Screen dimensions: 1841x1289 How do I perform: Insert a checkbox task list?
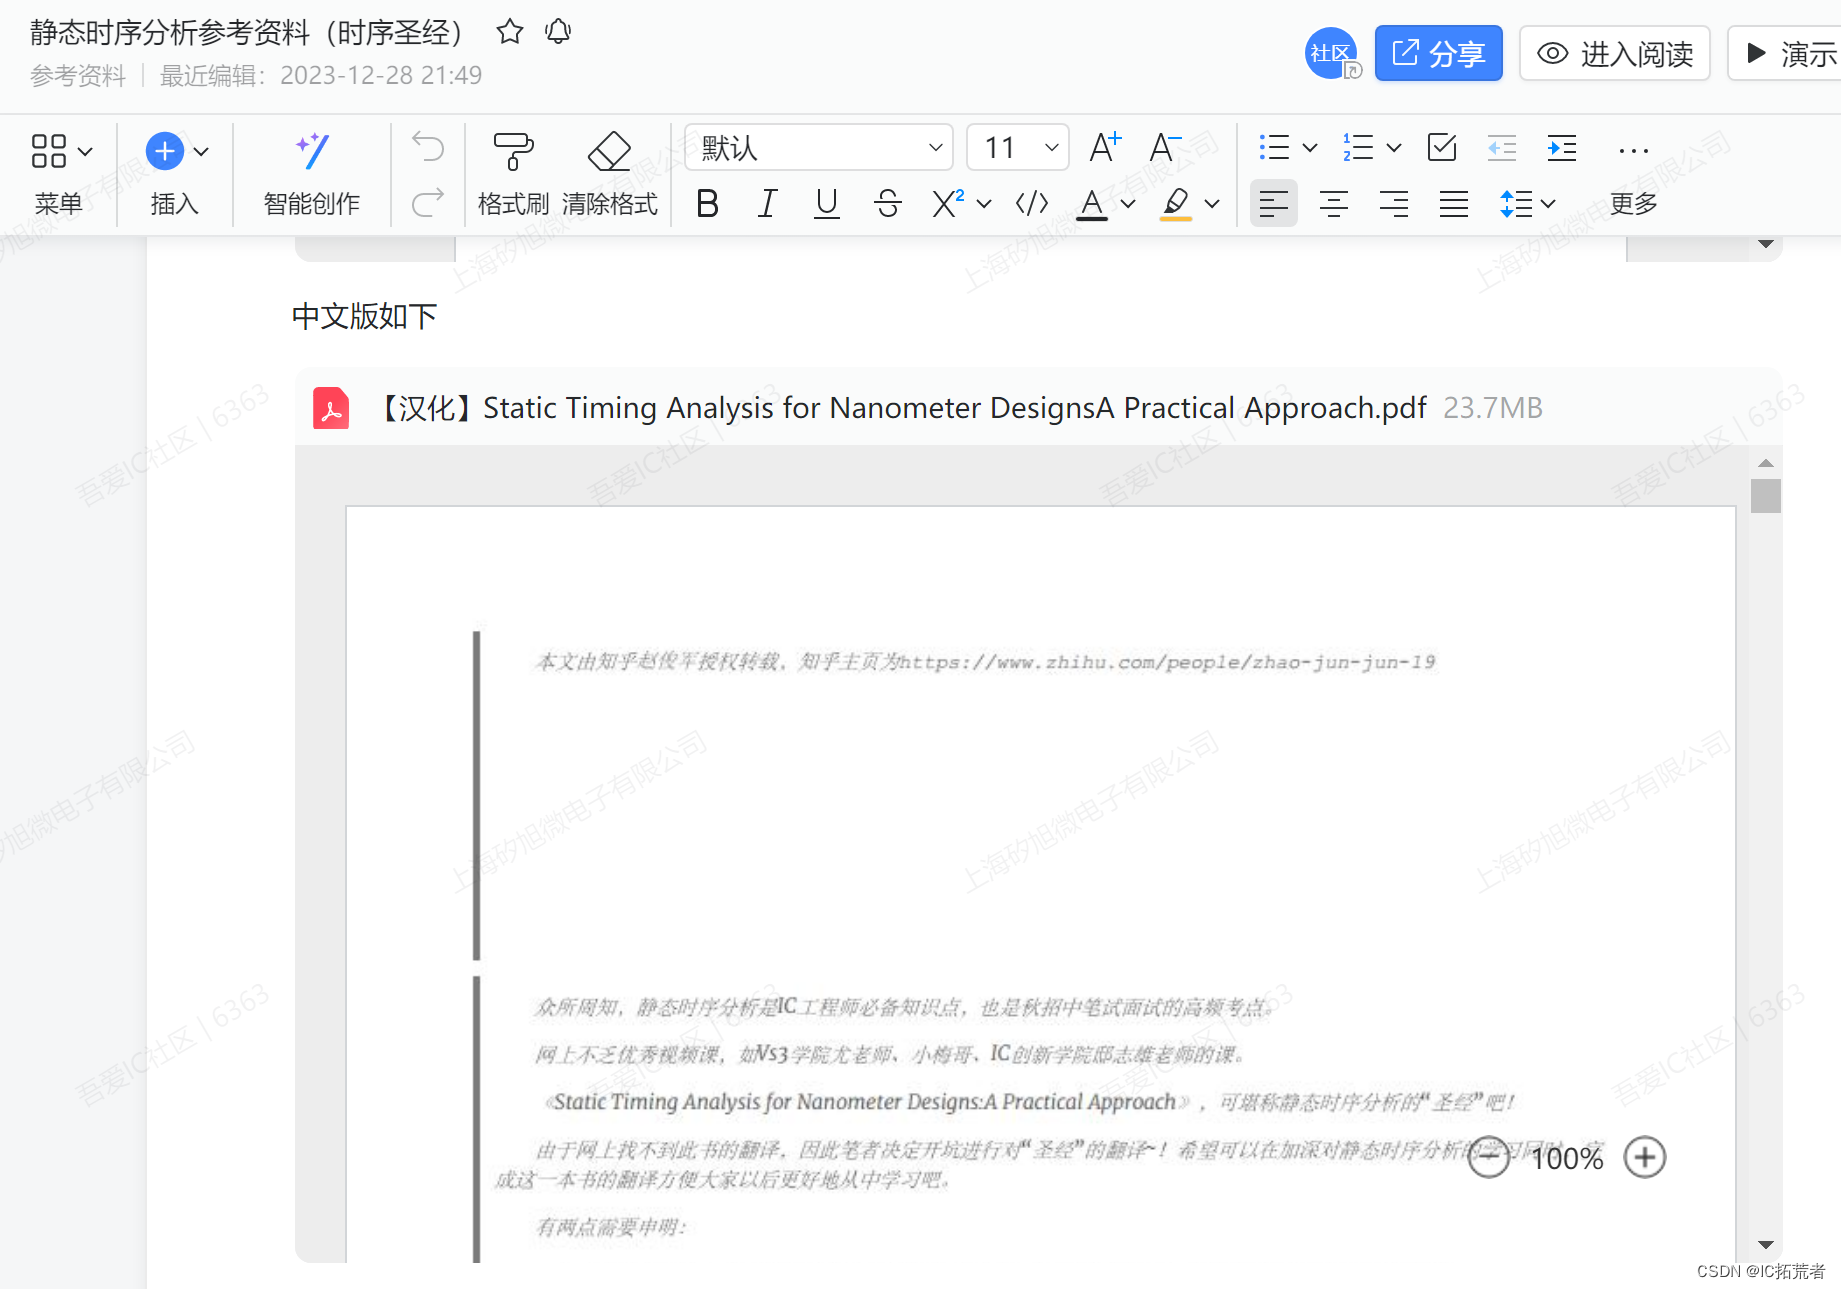click(x=1442, y=148)
